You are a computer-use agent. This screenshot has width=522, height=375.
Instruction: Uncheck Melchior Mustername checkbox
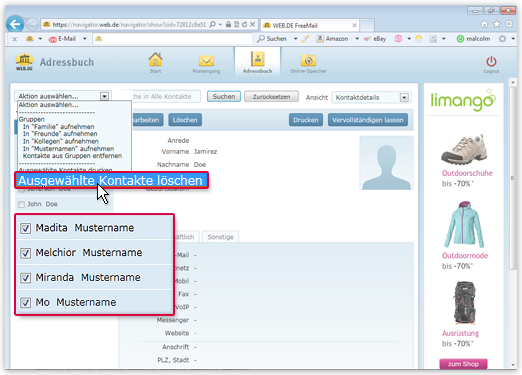[25, 253]
